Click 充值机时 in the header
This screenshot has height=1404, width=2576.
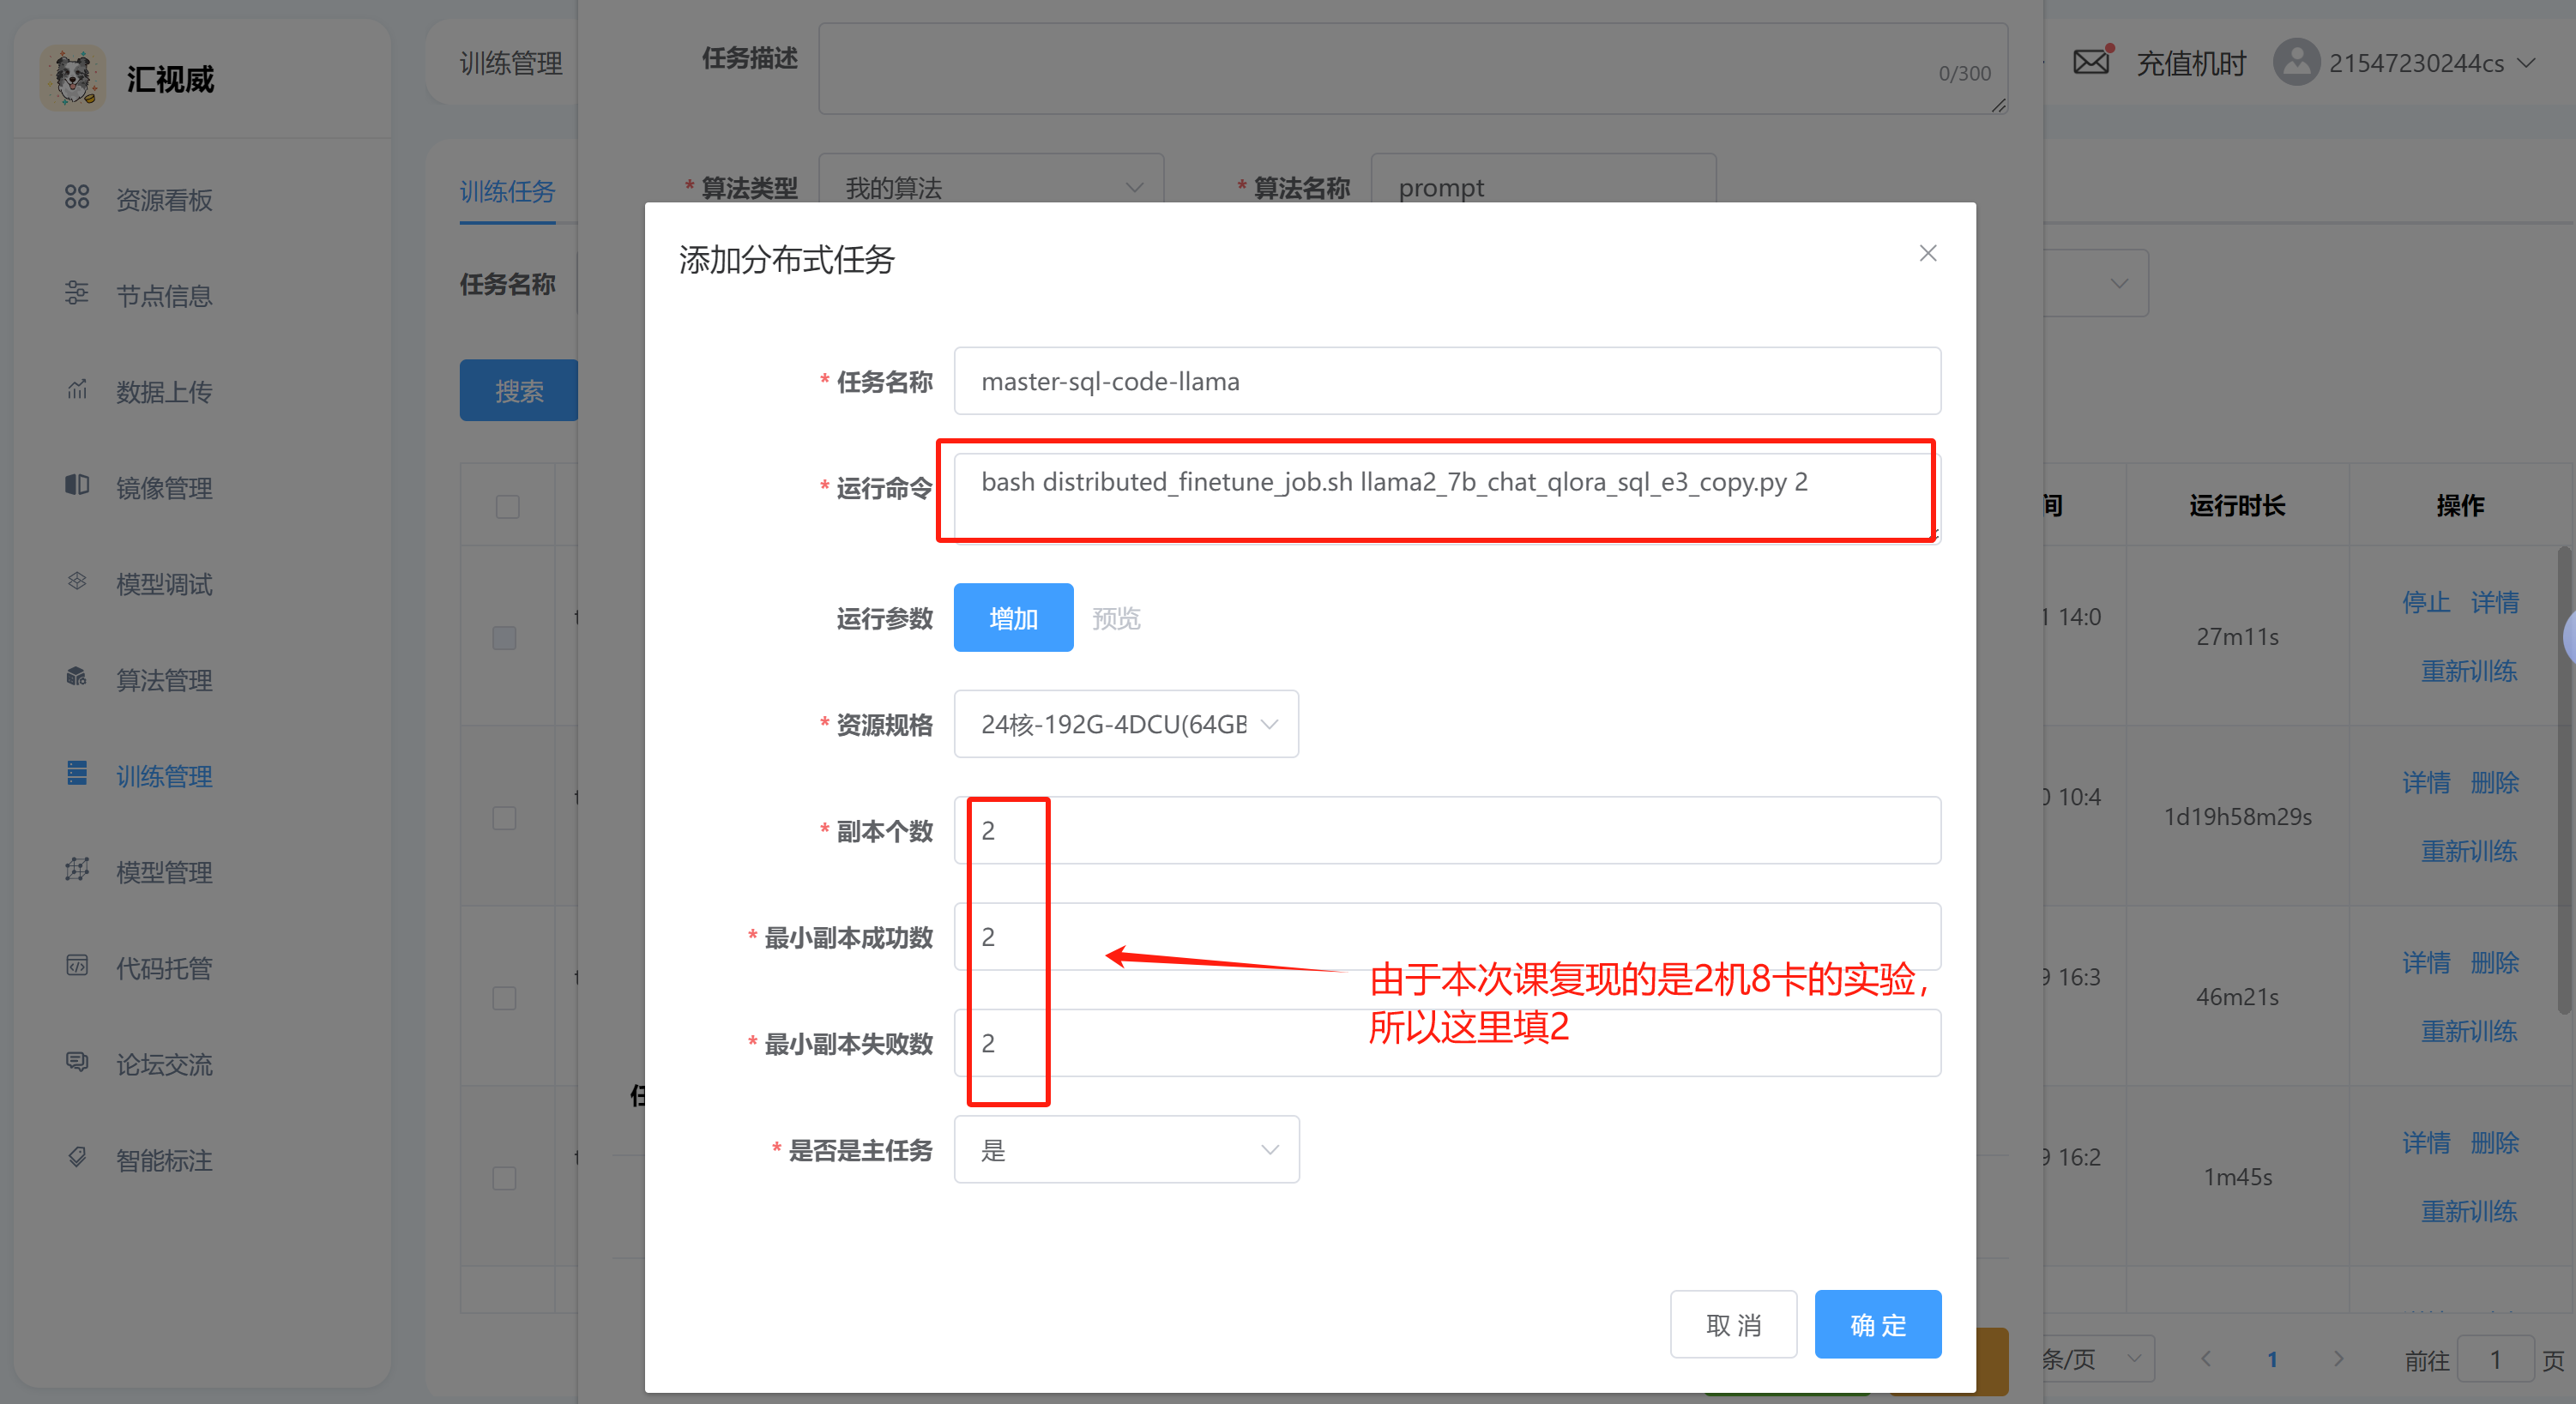point(2191,63)
